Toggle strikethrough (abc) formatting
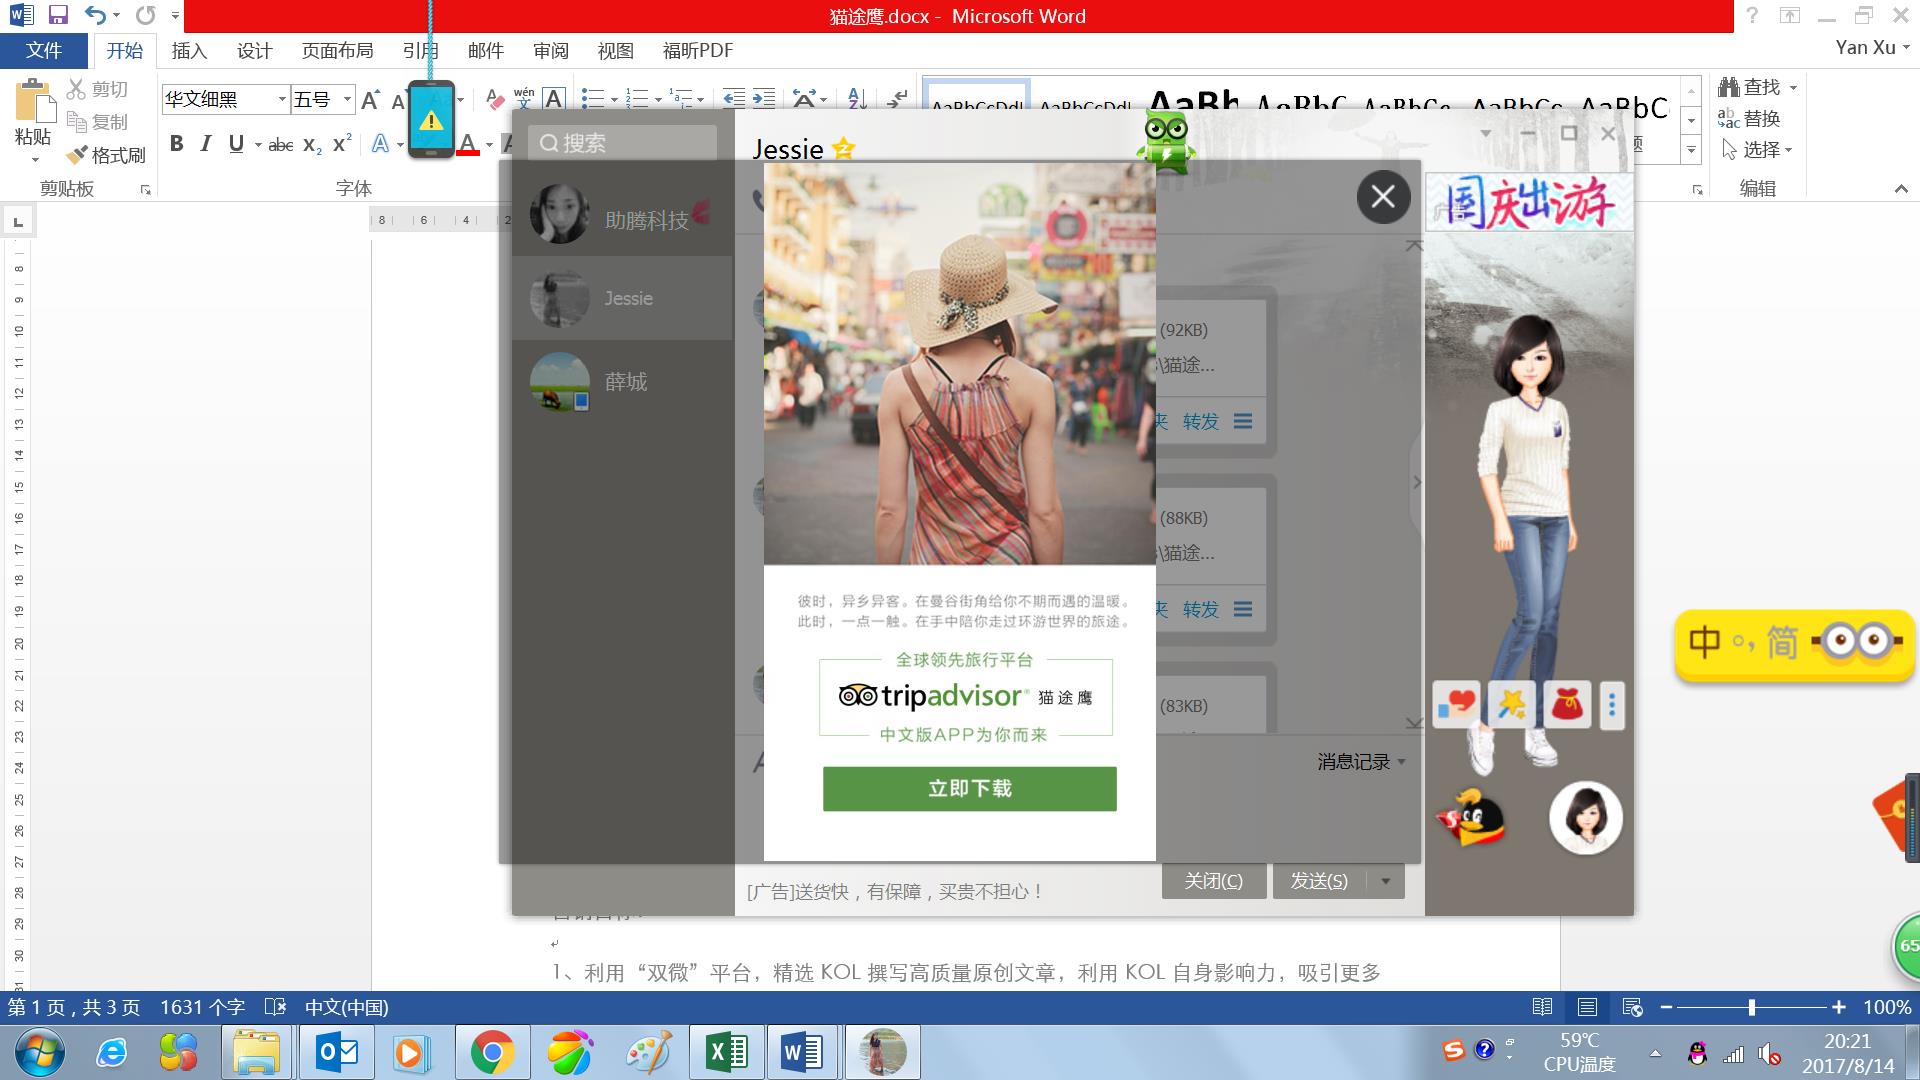 [281, 145]
